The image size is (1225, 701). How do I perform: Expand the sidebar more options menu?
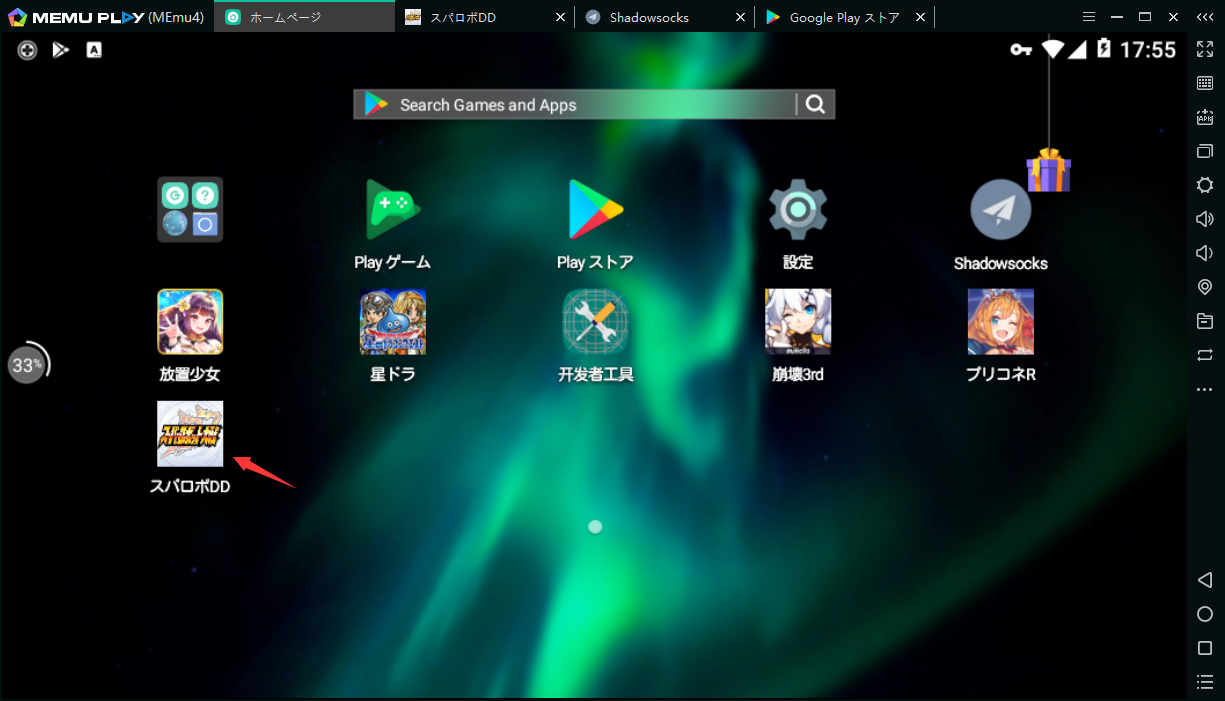click(1204, 389)
